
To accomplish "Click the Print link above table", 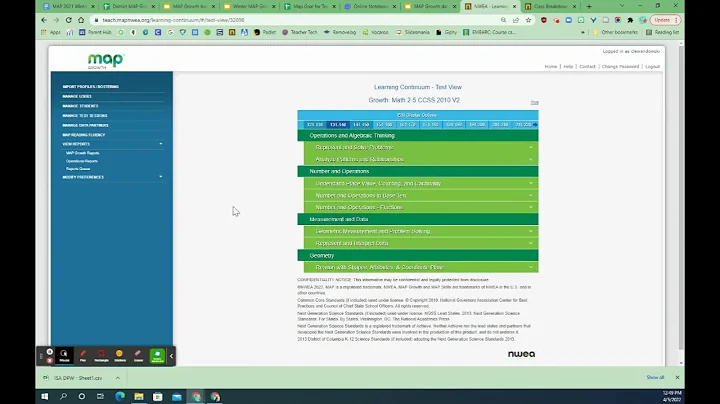I will pyautogui.click(x=534, y=102).
